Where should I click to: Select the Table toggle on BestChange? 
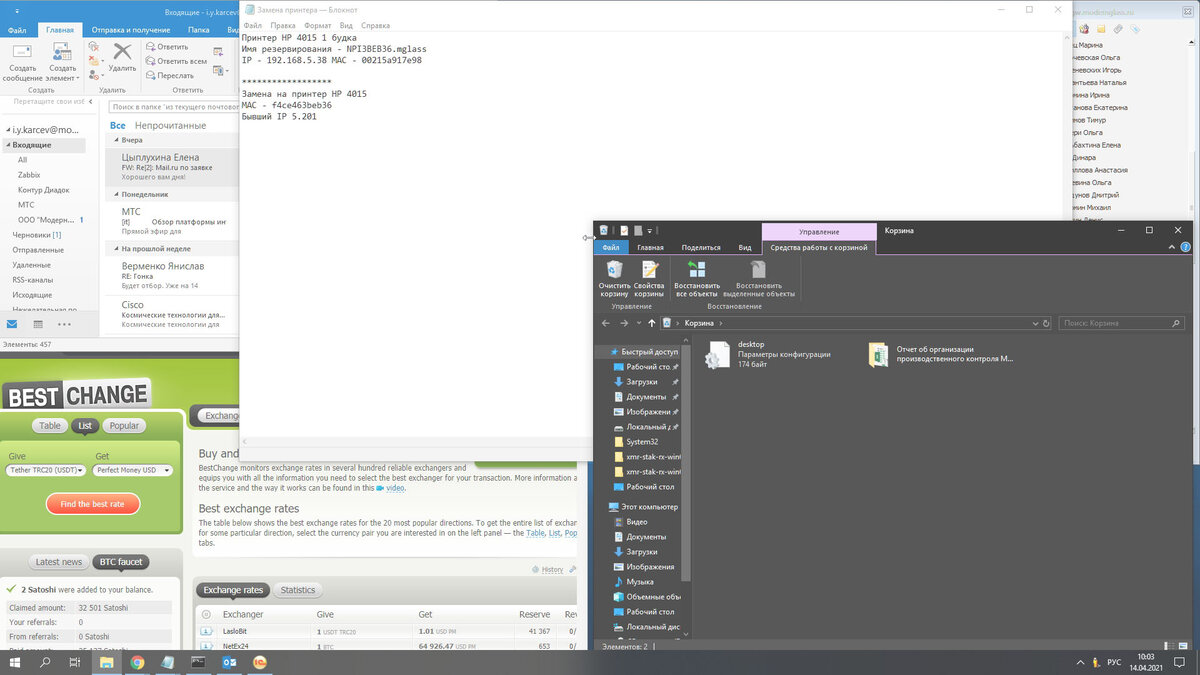50,426
